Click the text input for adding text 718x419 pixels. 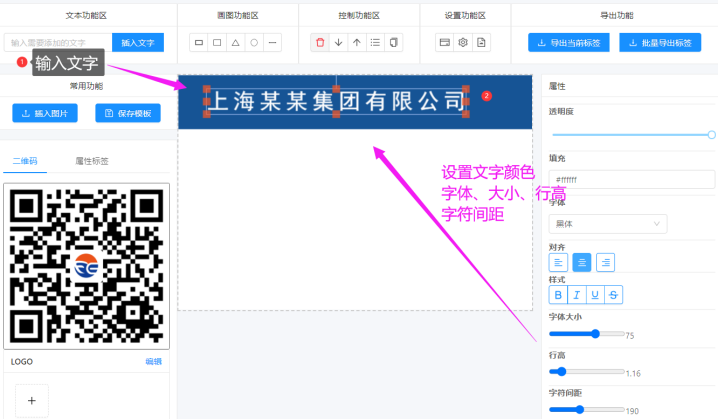pos(58,43)
